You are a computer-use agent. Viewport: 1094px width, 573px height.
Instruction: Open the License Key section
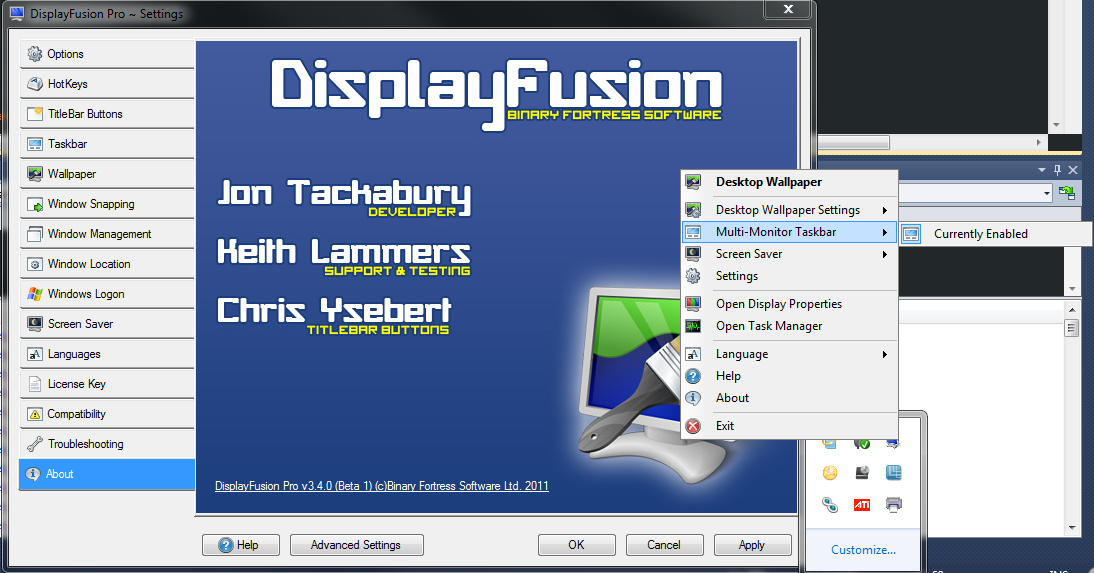106,384
